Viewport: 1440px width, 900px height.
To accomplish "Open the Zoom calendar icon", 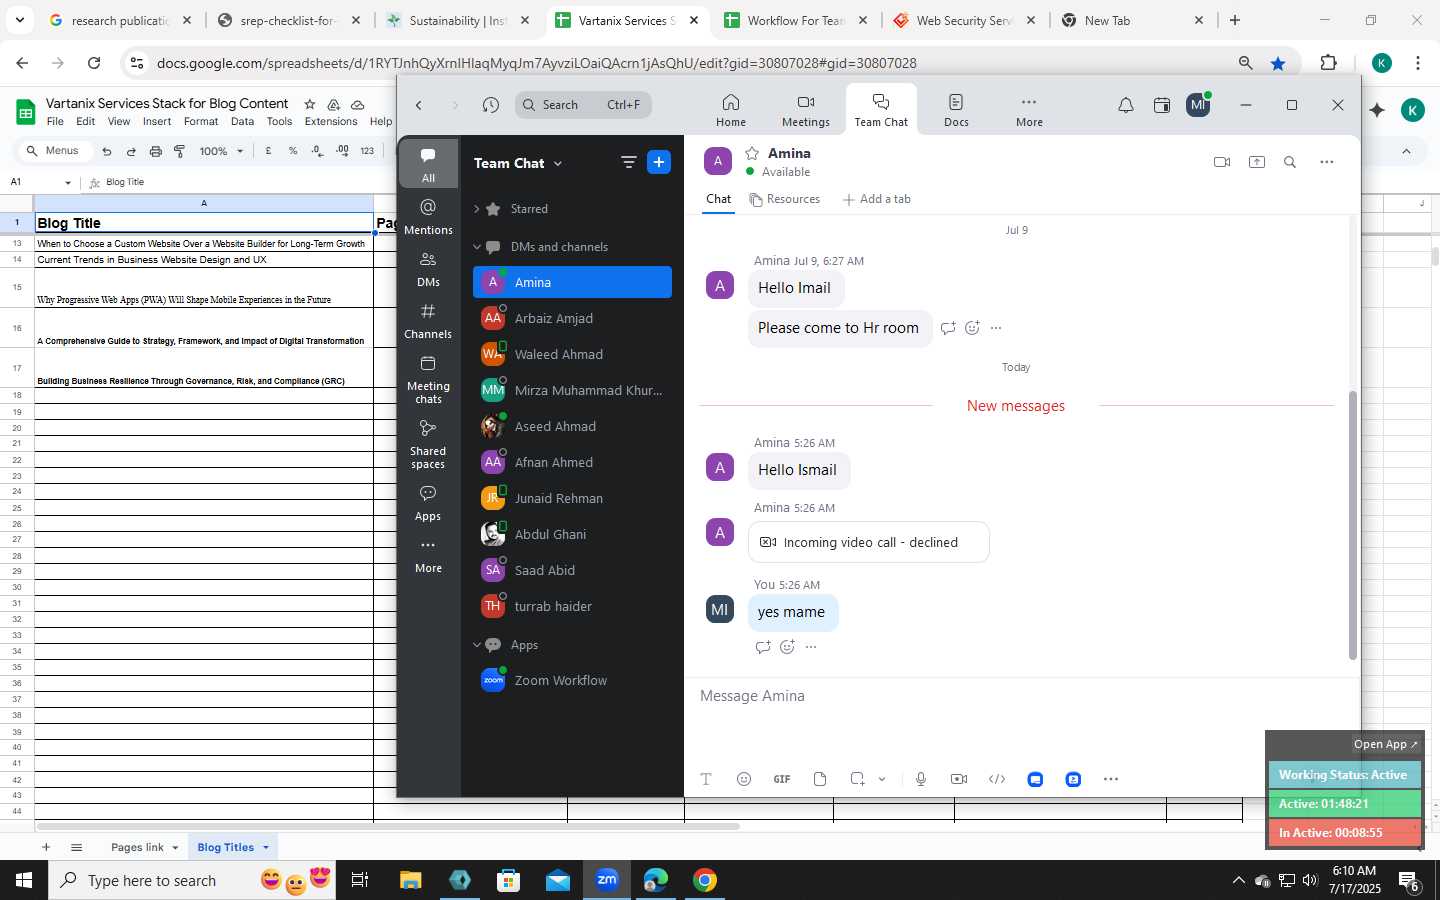I will (1162, 105).
